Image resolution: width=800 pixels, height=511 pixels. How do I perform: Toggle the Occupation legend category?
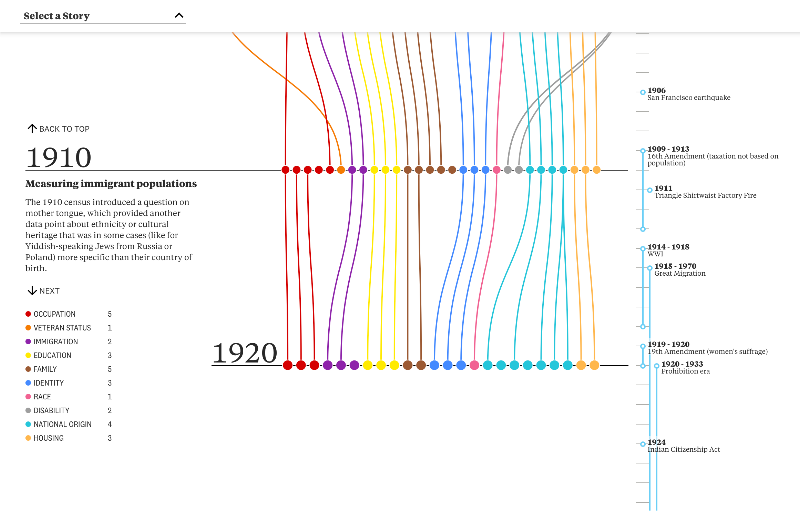(x=54, y=314)
